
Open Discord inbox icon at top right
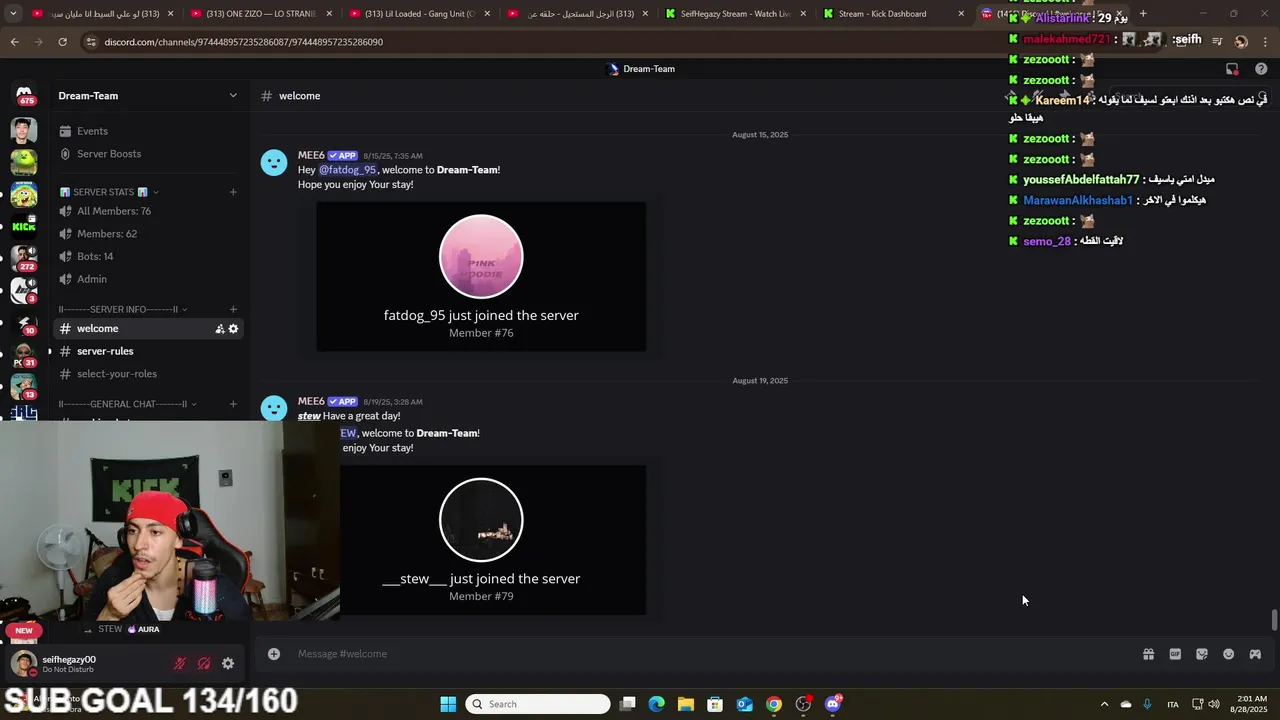click(x=1232, y=69)
